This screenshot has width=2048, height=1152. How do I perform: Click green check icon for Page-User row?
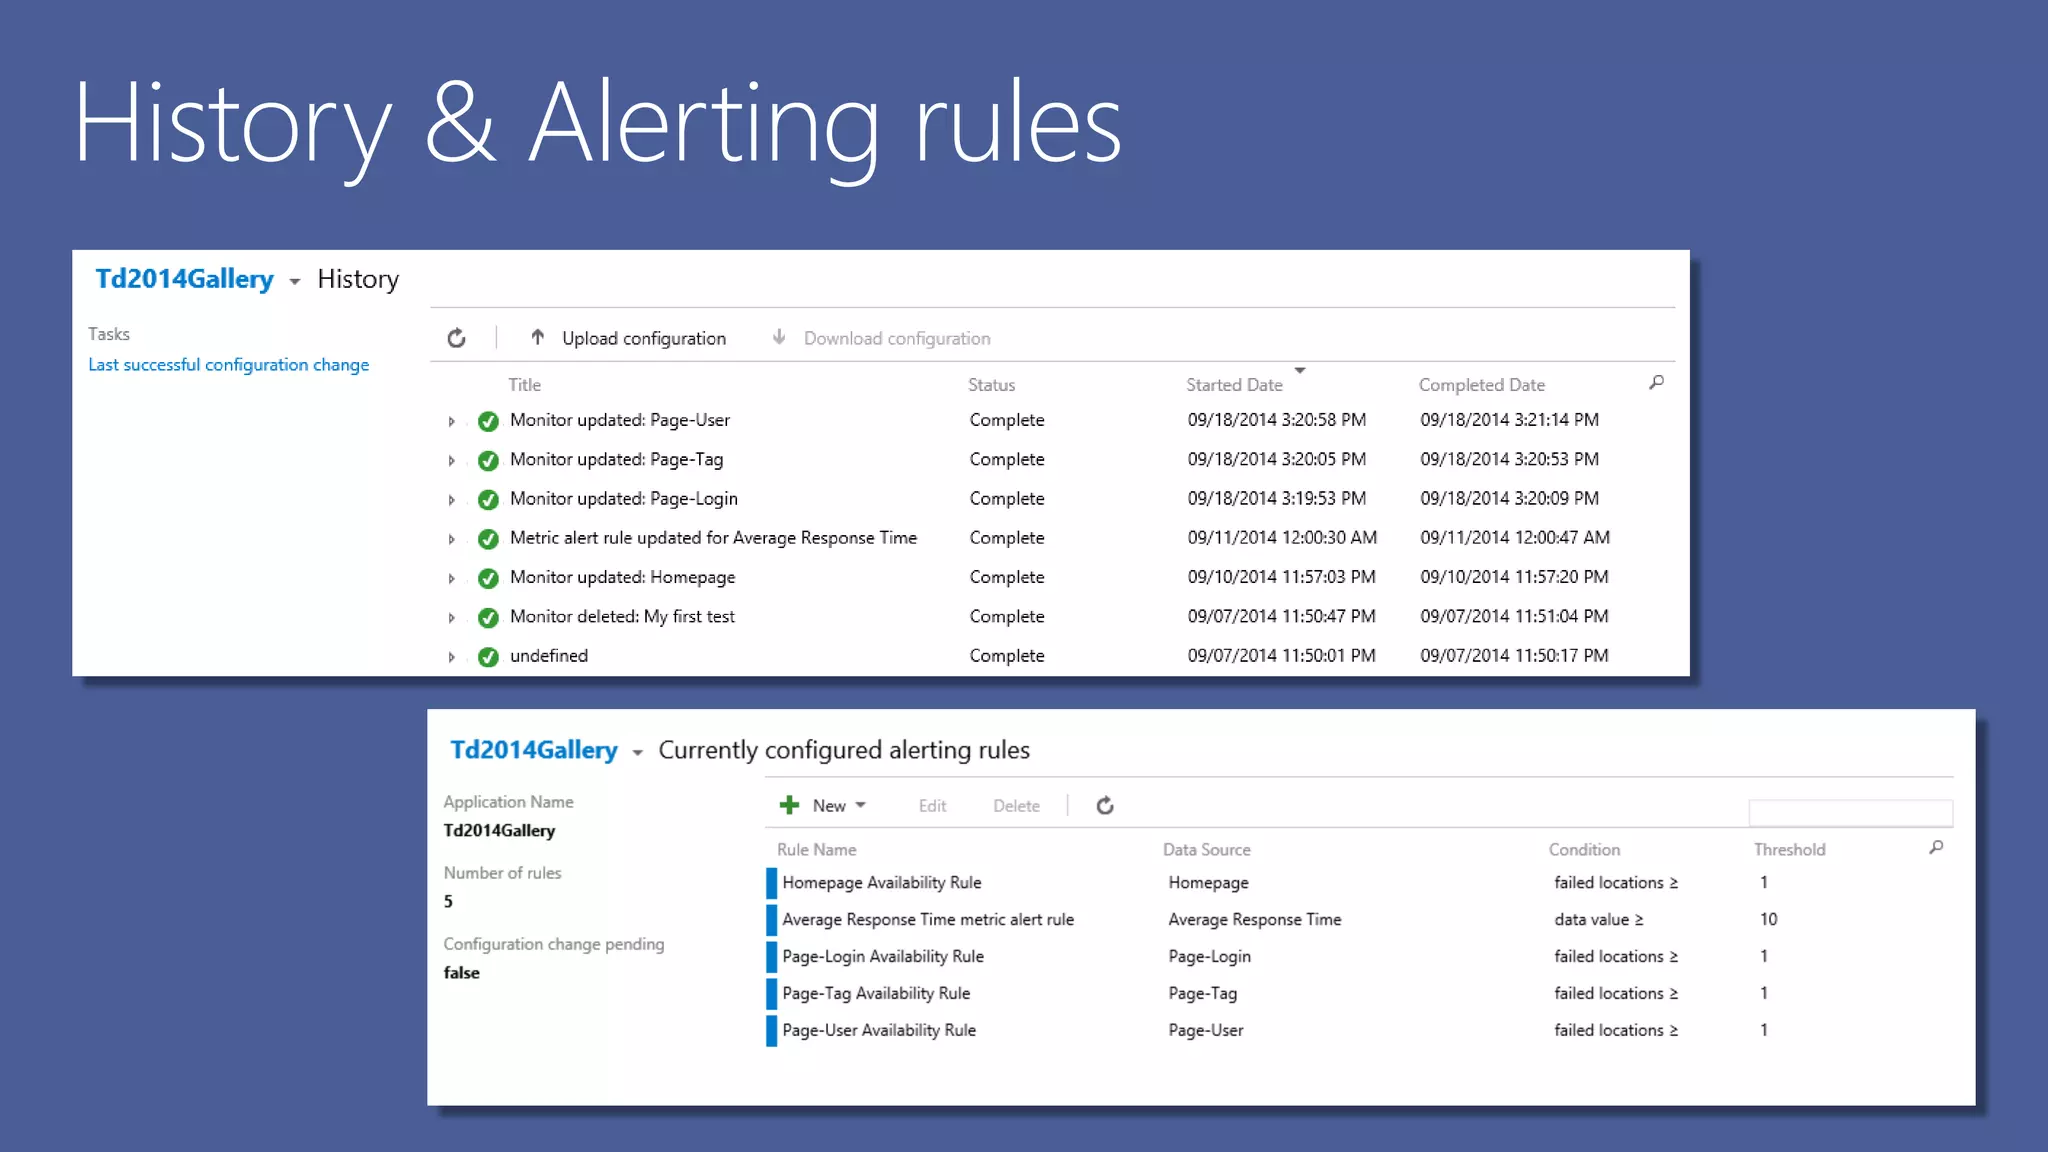click(488, 421)
